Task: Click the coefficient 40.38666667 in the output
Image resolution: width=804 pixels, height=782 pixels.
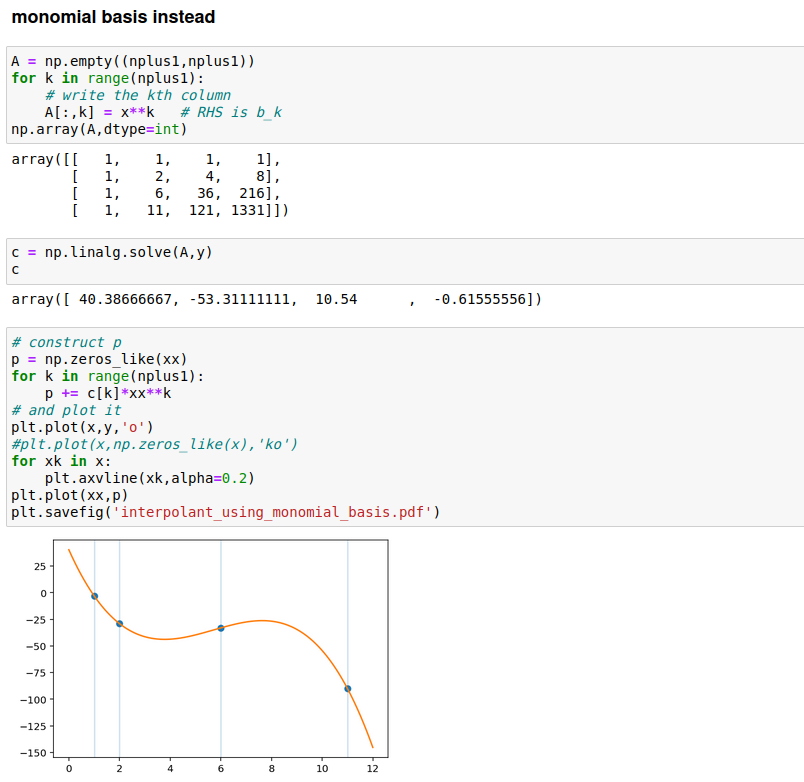Action: (x=121, y=300)
